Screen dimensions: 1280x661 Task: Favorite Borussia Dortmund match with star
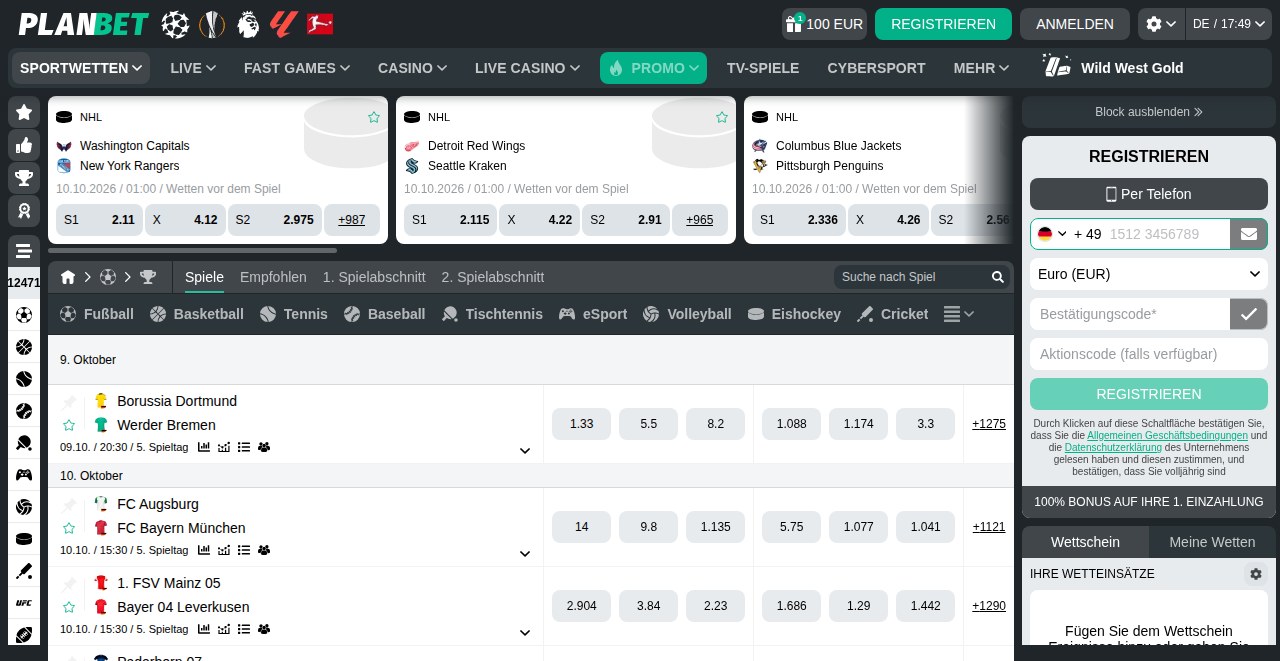(x=69, y=425)
